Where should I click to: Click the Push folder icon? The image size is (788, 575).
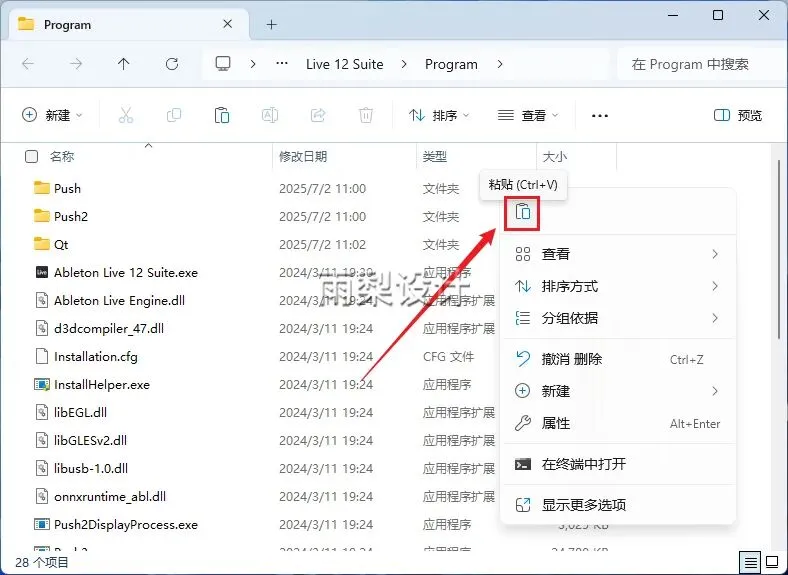42,188
